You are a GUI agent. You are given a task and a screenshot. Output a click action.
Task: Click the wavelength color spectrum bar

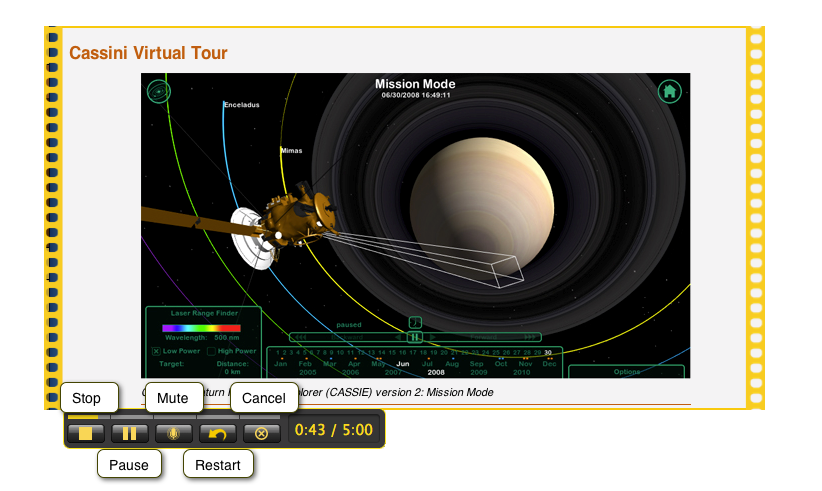pos(201,328)
